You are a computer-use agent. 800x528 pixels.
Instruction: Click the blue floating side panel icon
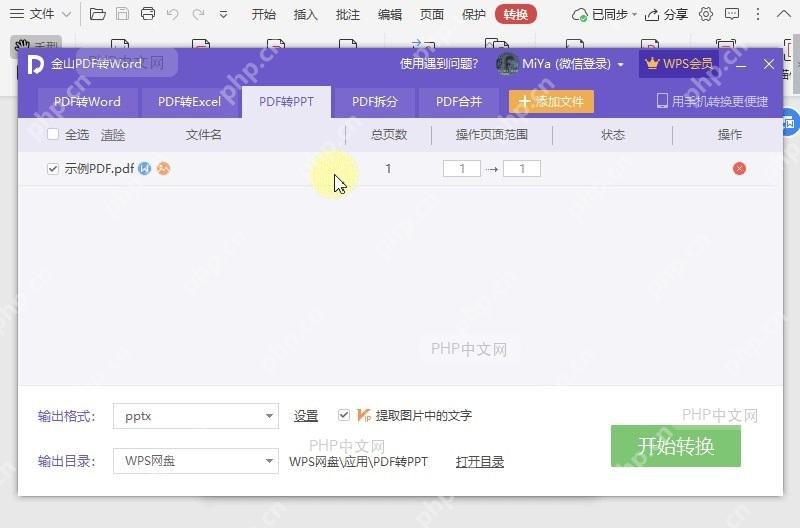(791, 122)
